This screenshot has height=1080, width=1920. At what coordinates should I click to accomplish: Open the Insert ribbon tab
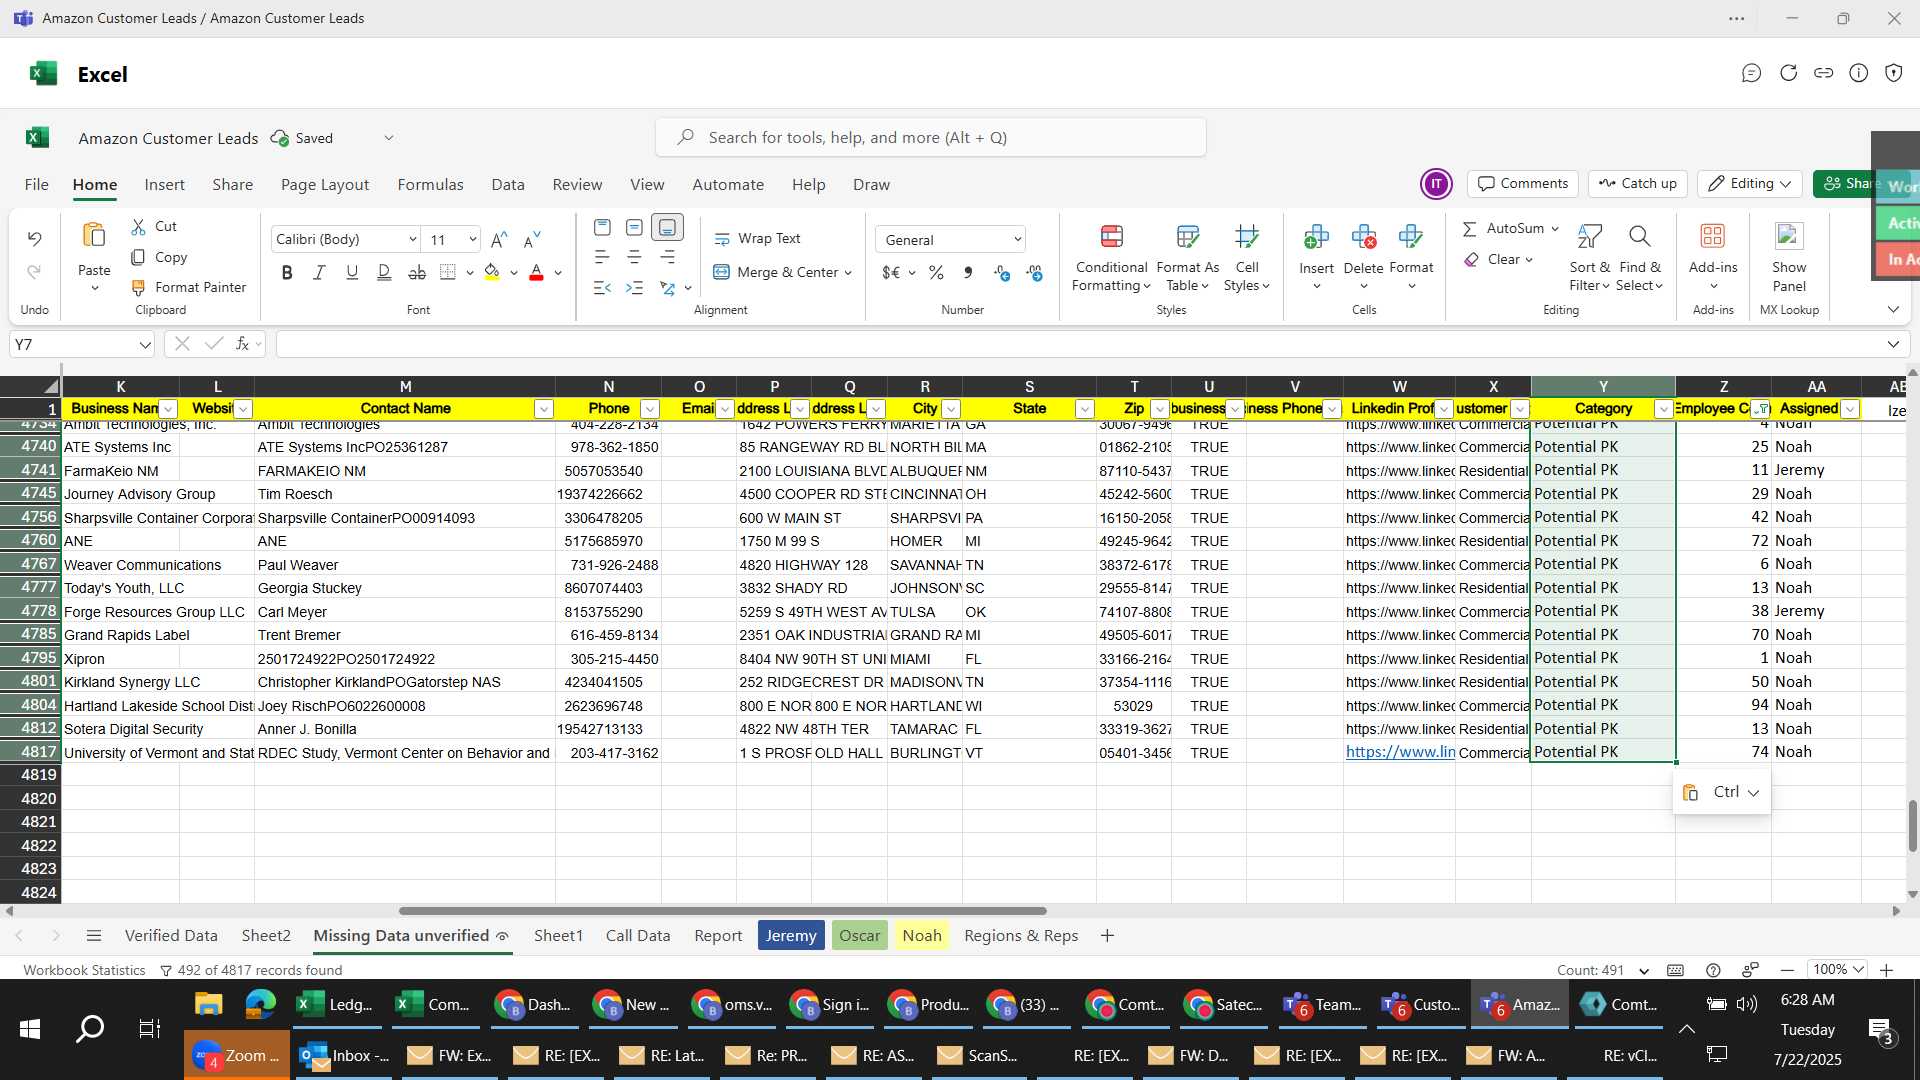coord(164,185)
